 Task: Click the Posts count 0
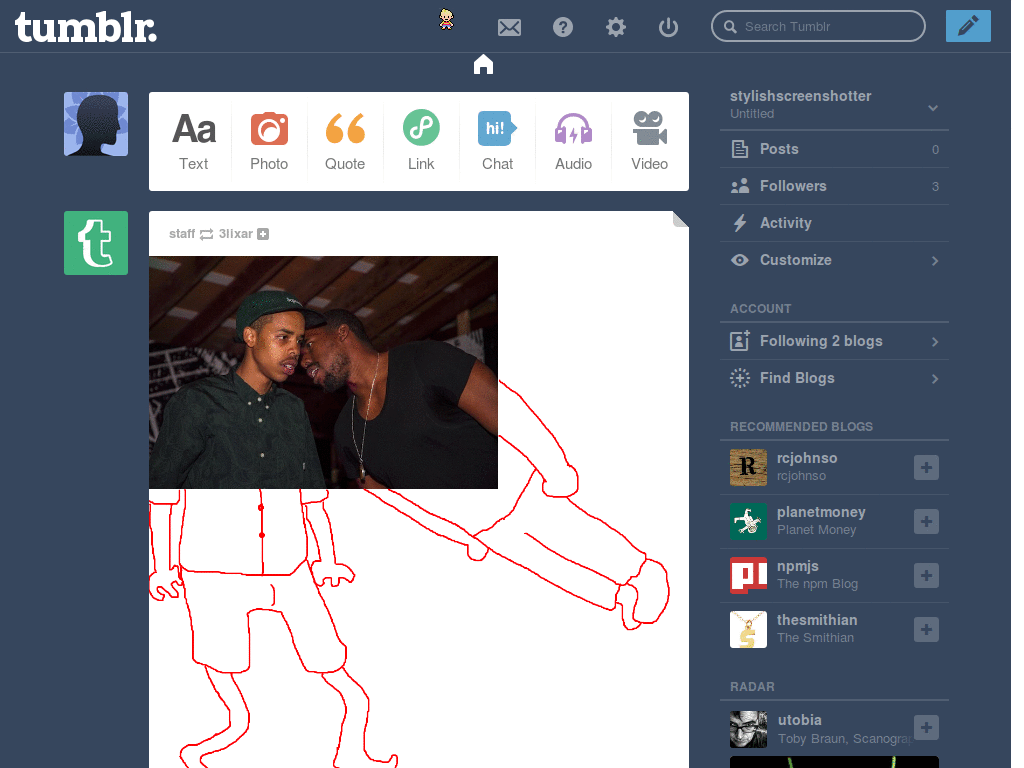935,150
